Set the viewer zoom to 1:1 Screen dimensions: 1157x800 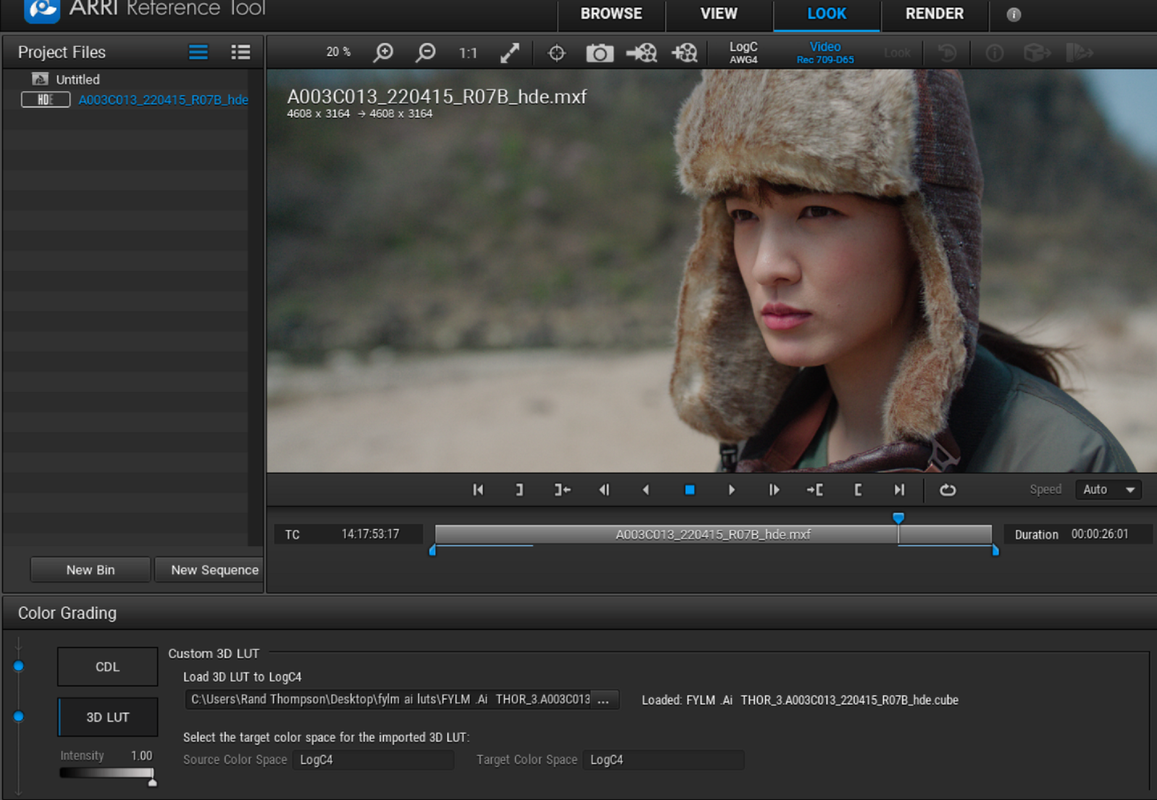(x=468, y=52)
